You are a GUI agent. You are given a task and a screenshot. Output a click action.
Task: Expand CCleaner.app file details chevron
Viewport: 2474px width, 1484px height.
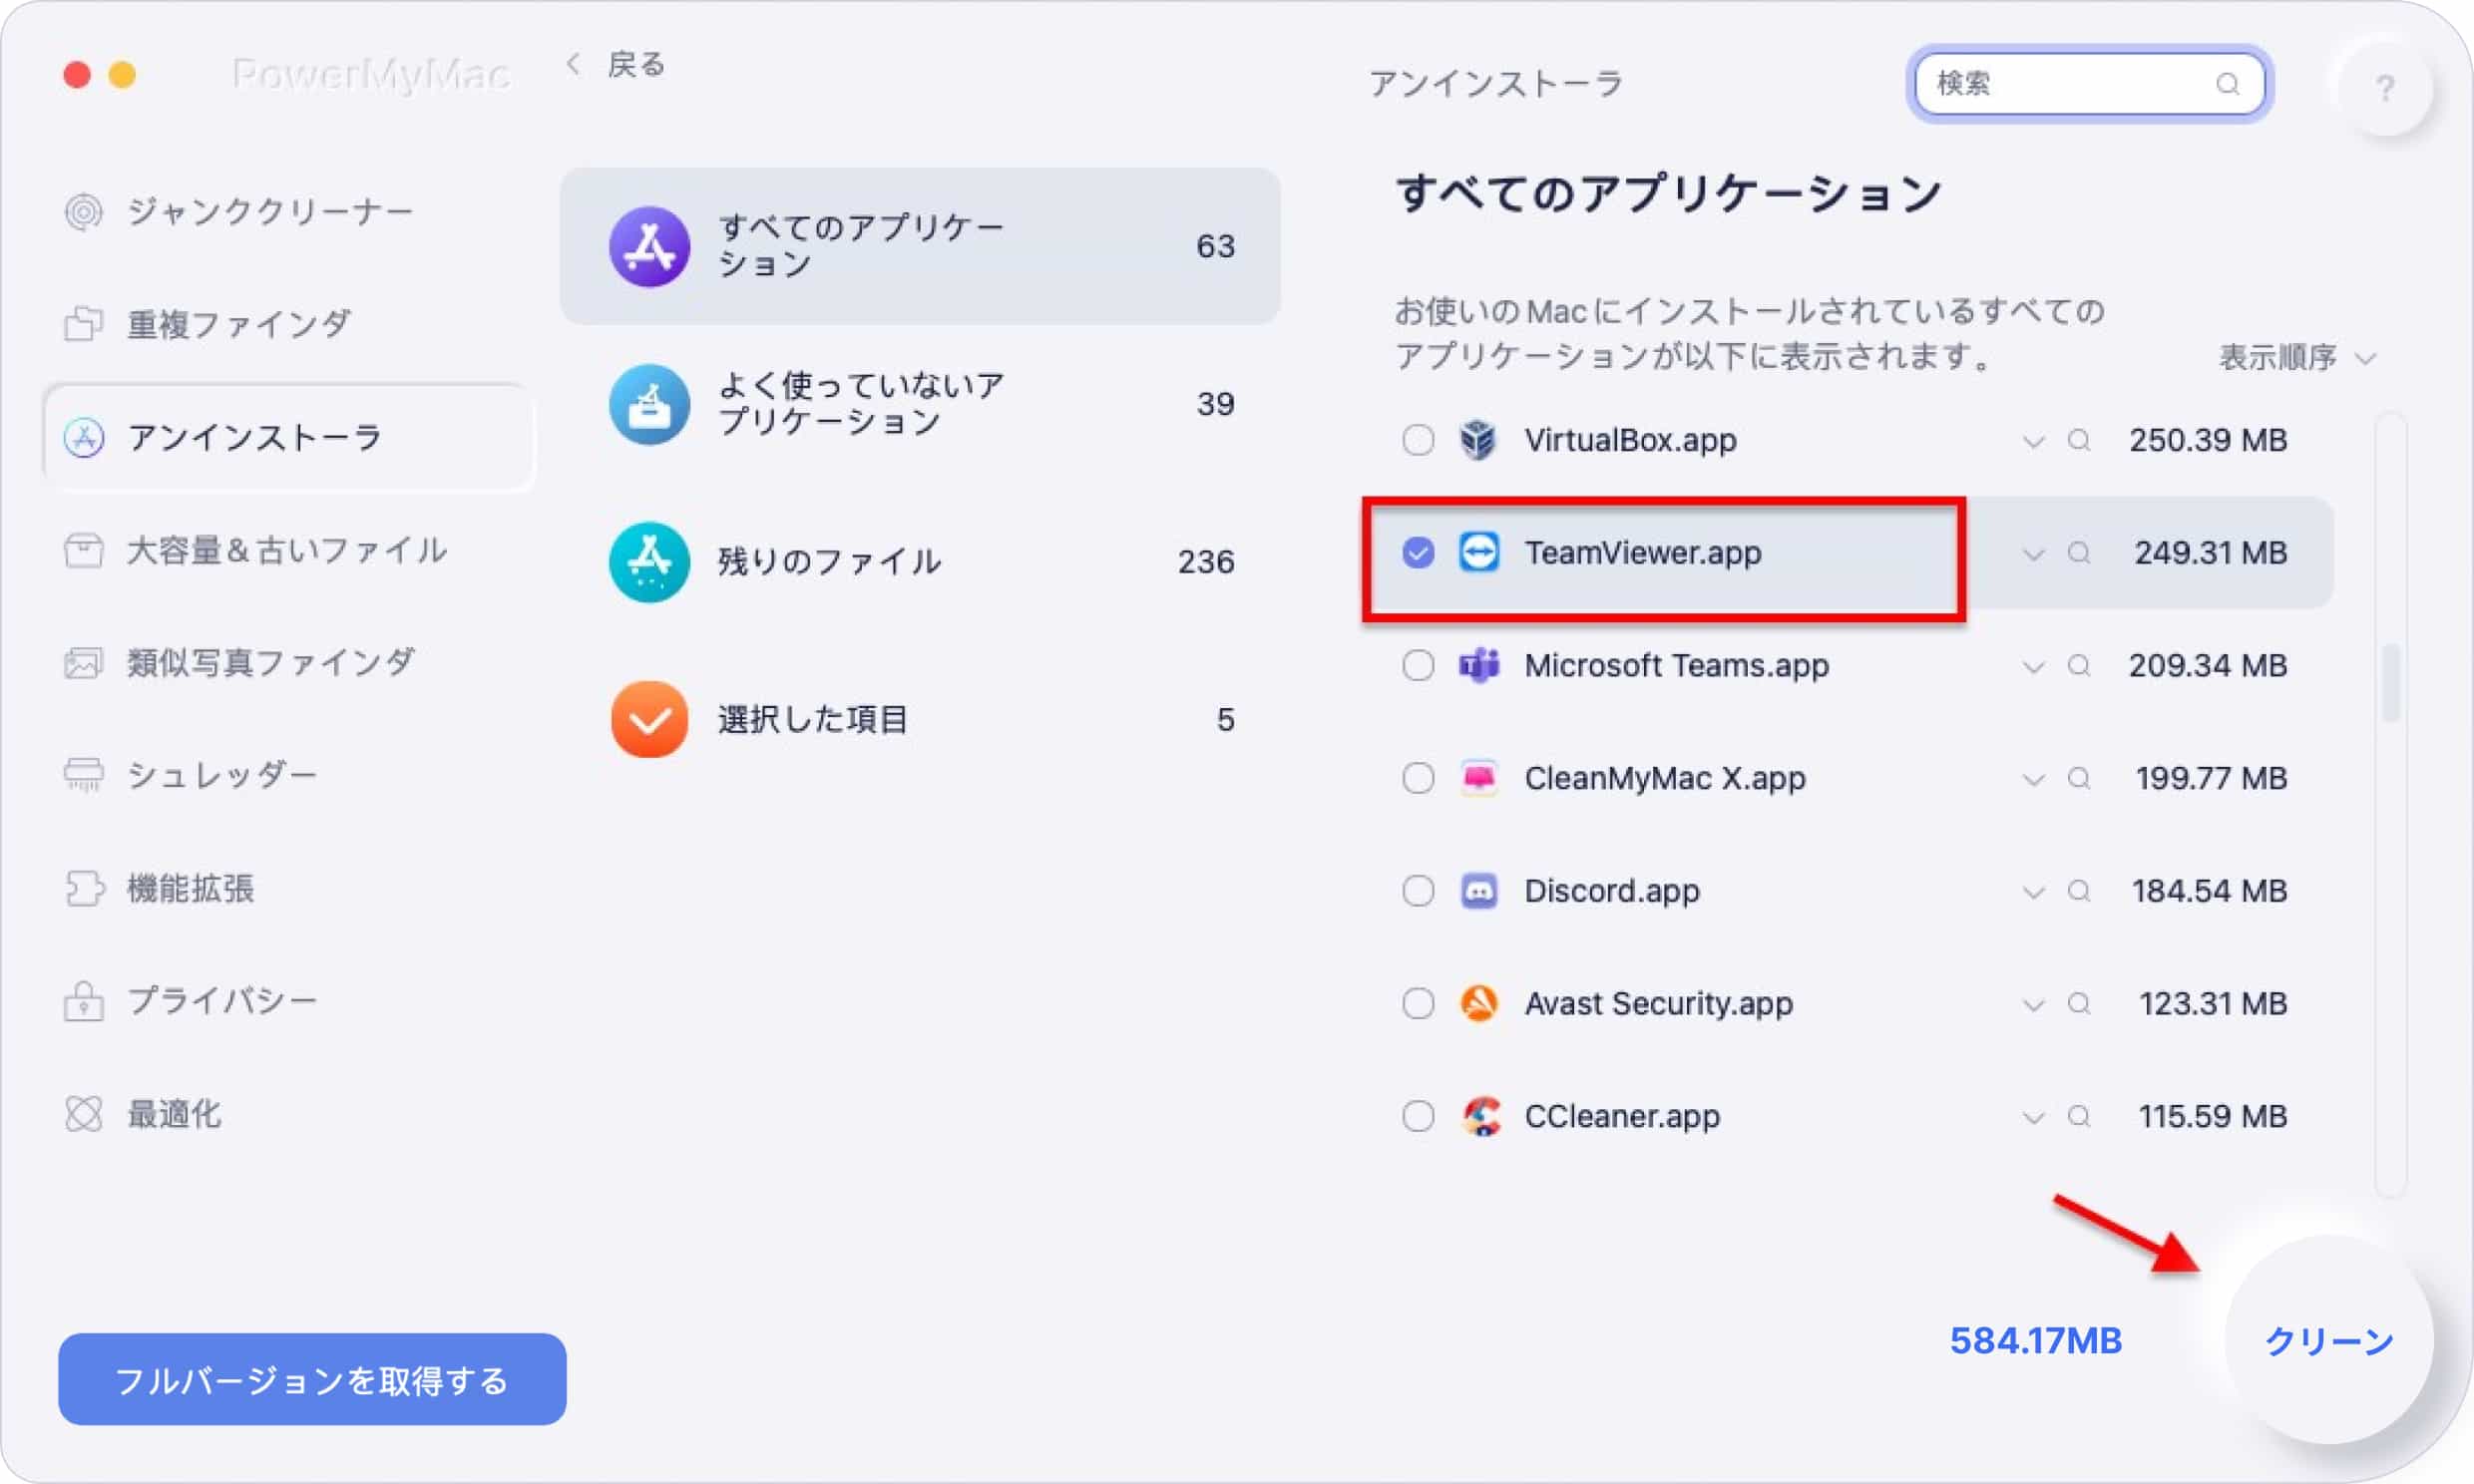[2033, 1118]
